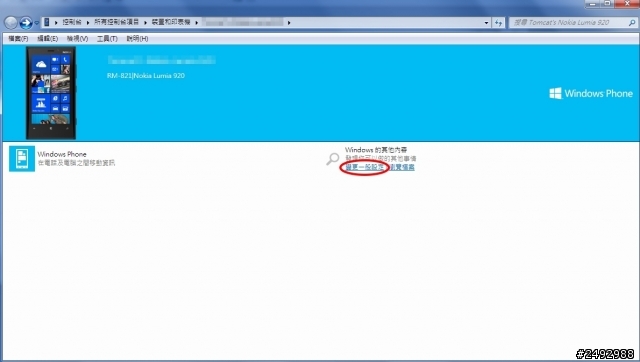Image resolution: width=640 pixels, height=362 pixels.
Task: Click the blue forward navigation arrow
Action: click(26, 23)
